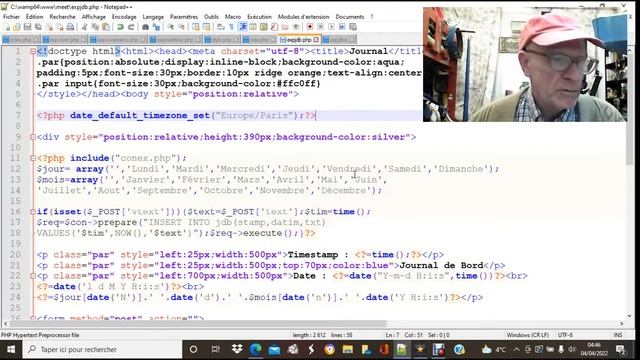
Task: Click the Zoom Out magnifier icon
Action: click(181, 27)
